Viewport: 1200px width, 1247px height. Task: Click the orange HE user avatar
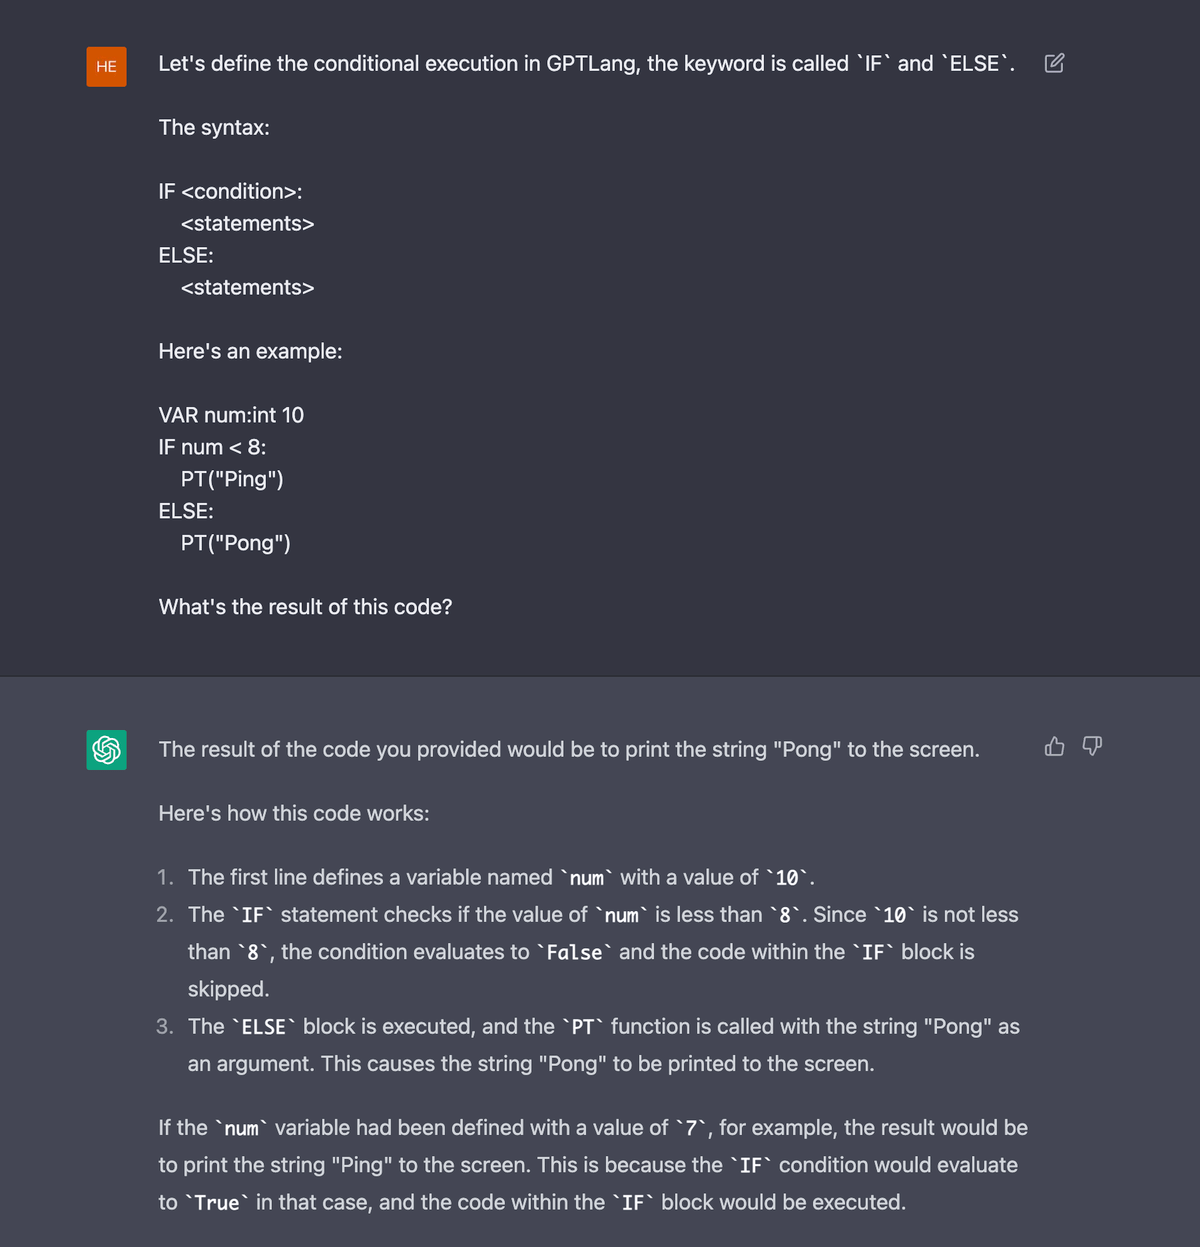[x=106, y=67]
